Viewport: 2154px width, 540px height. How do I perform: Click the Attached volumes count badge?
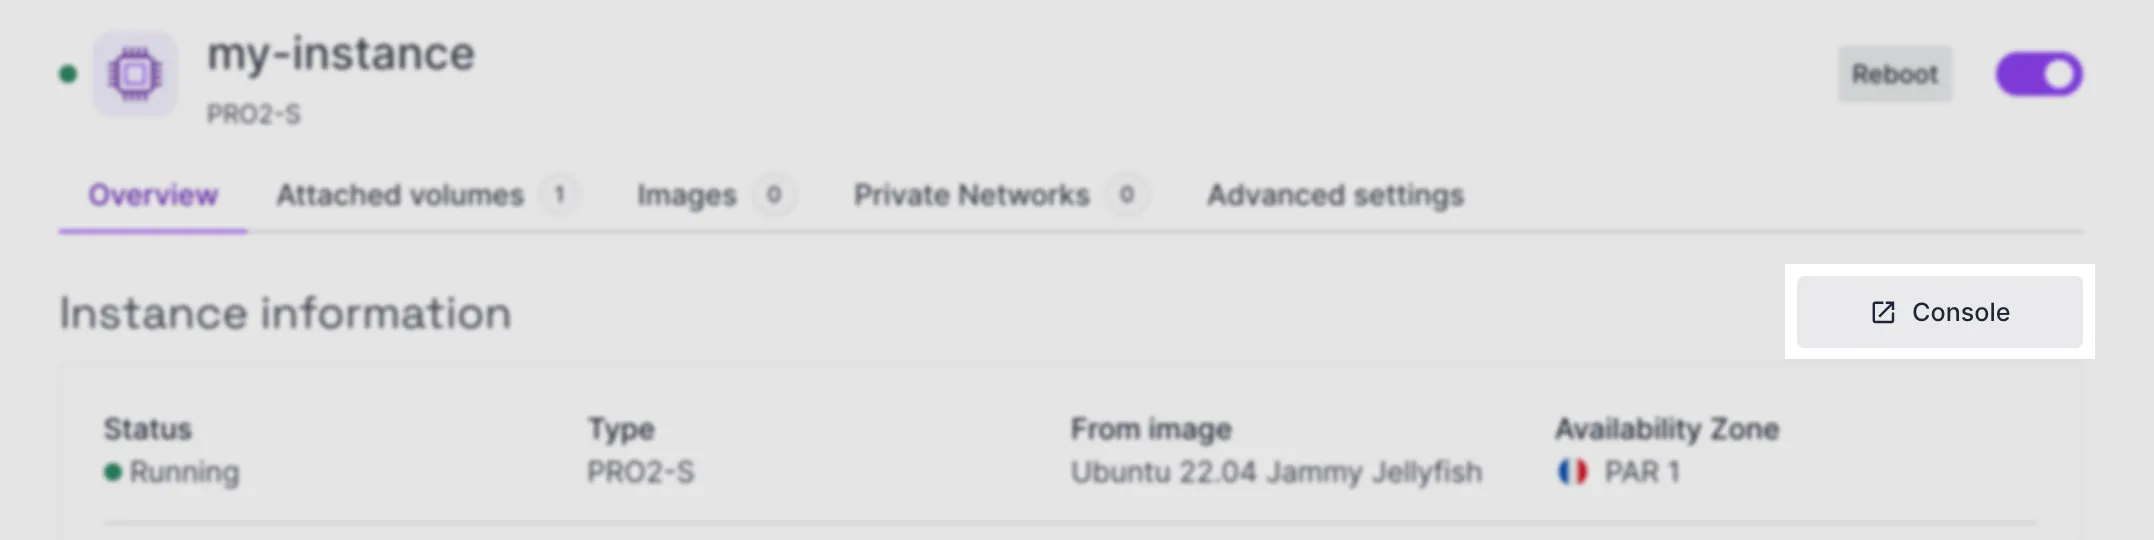560,195
